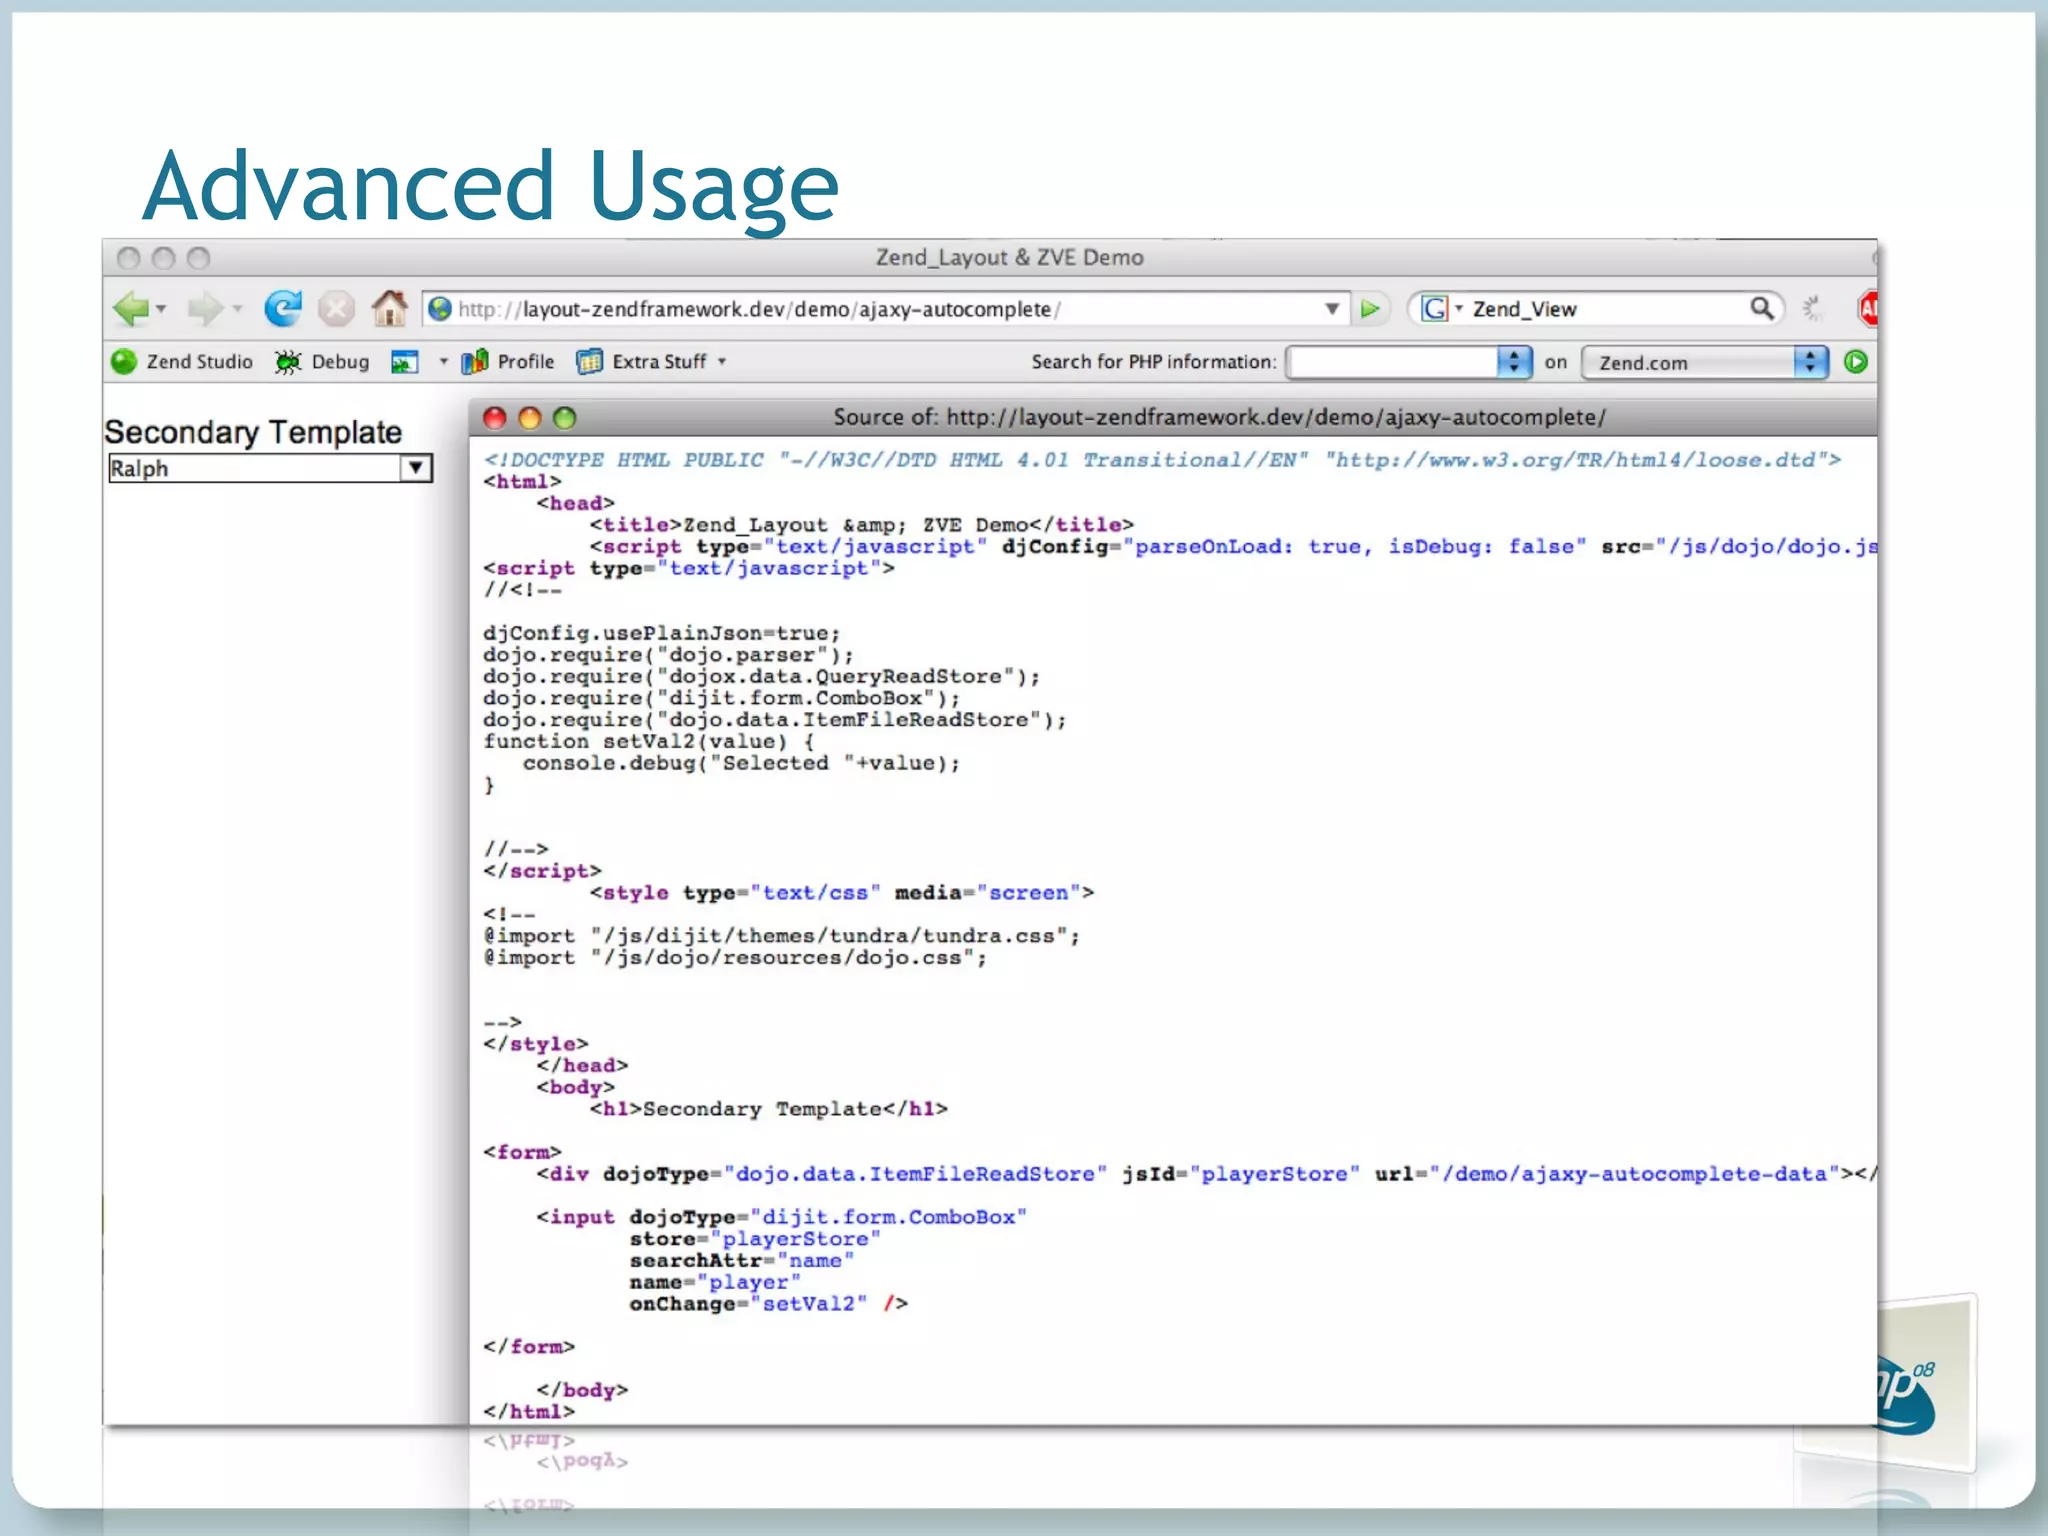This screenshot has width=2048, height=1536.
Task: Click the PHP information search field
Action: (1392, 362)
